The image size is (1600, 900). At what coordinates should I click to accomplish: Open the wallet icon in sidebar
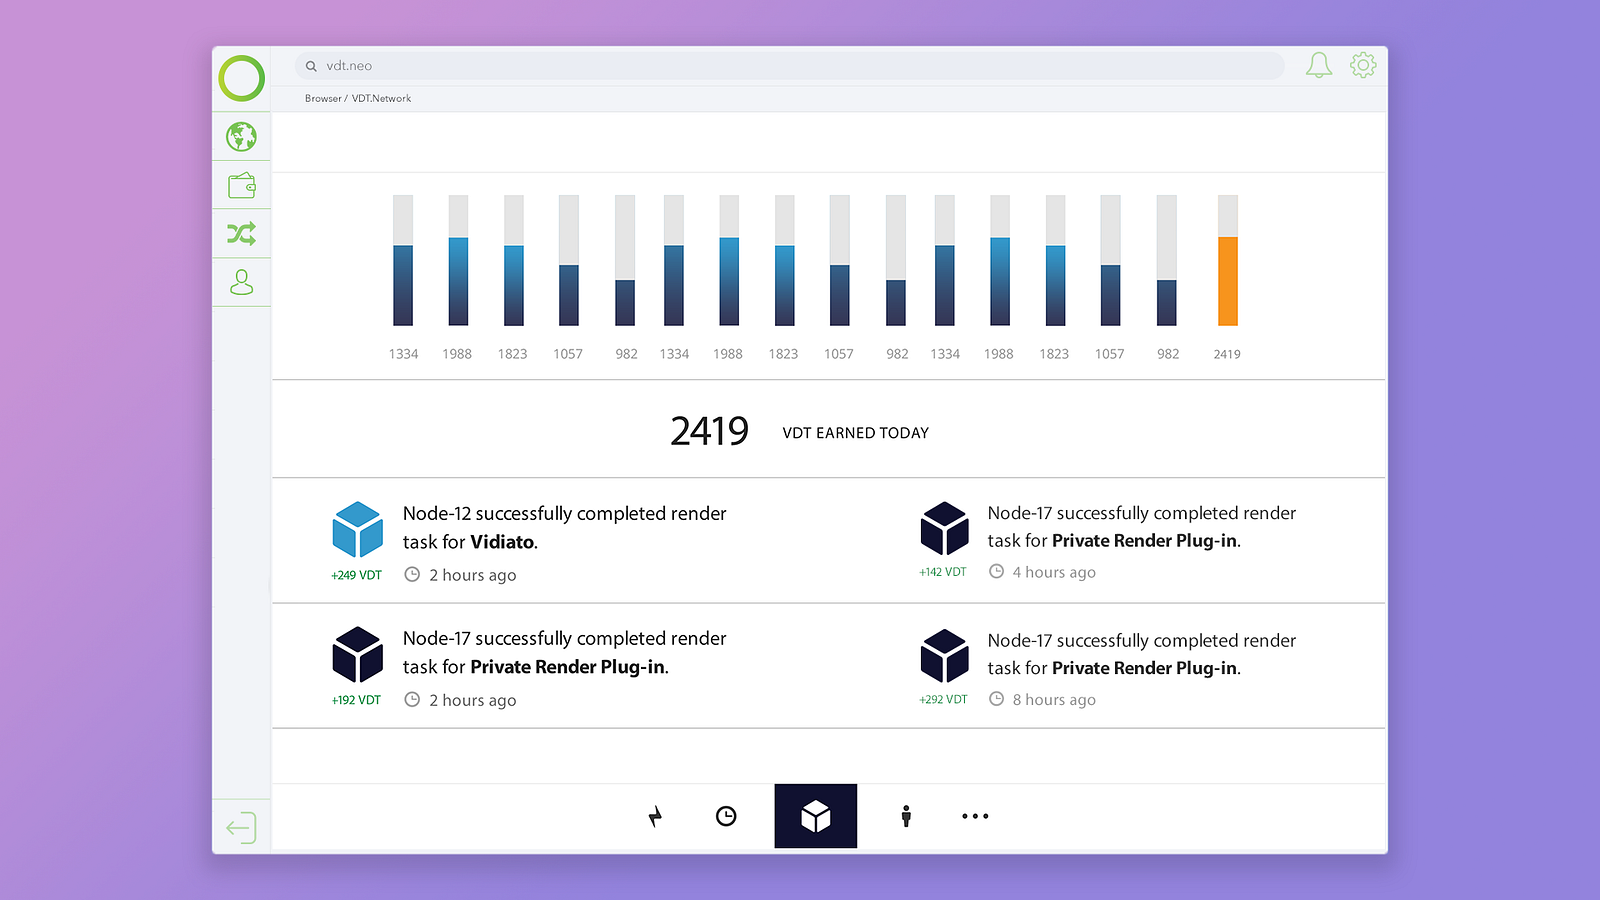click(241, 185)
